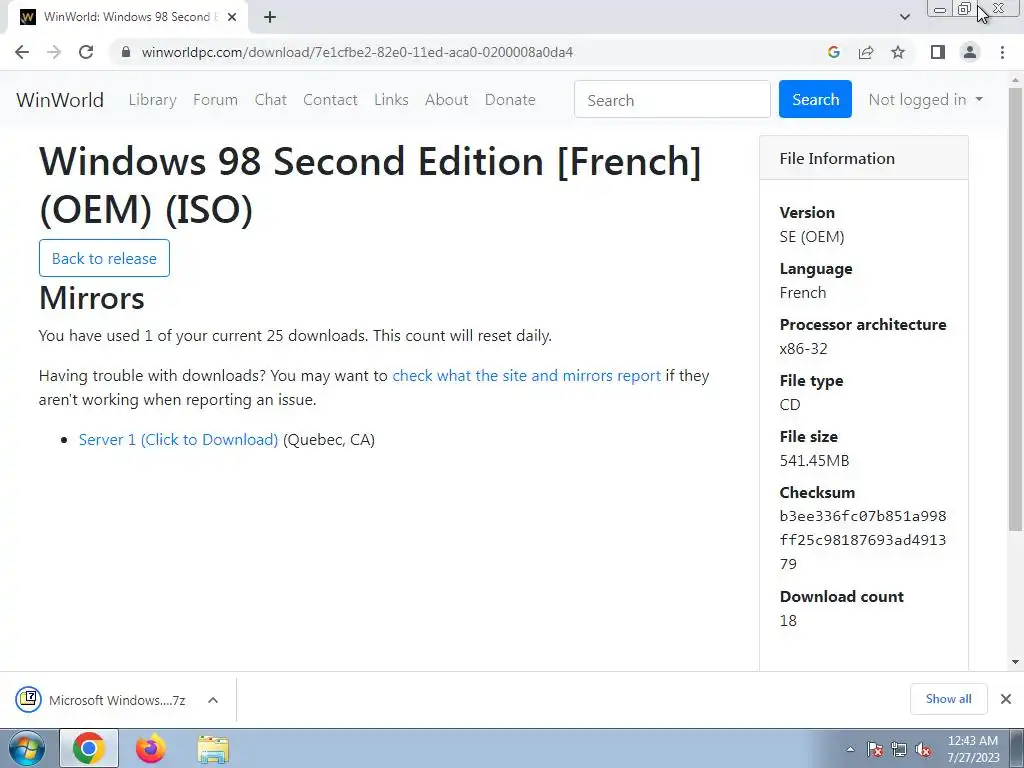The image size is (1024, 768).
Task: Download from Server 1 link
Action: point(178,440)
